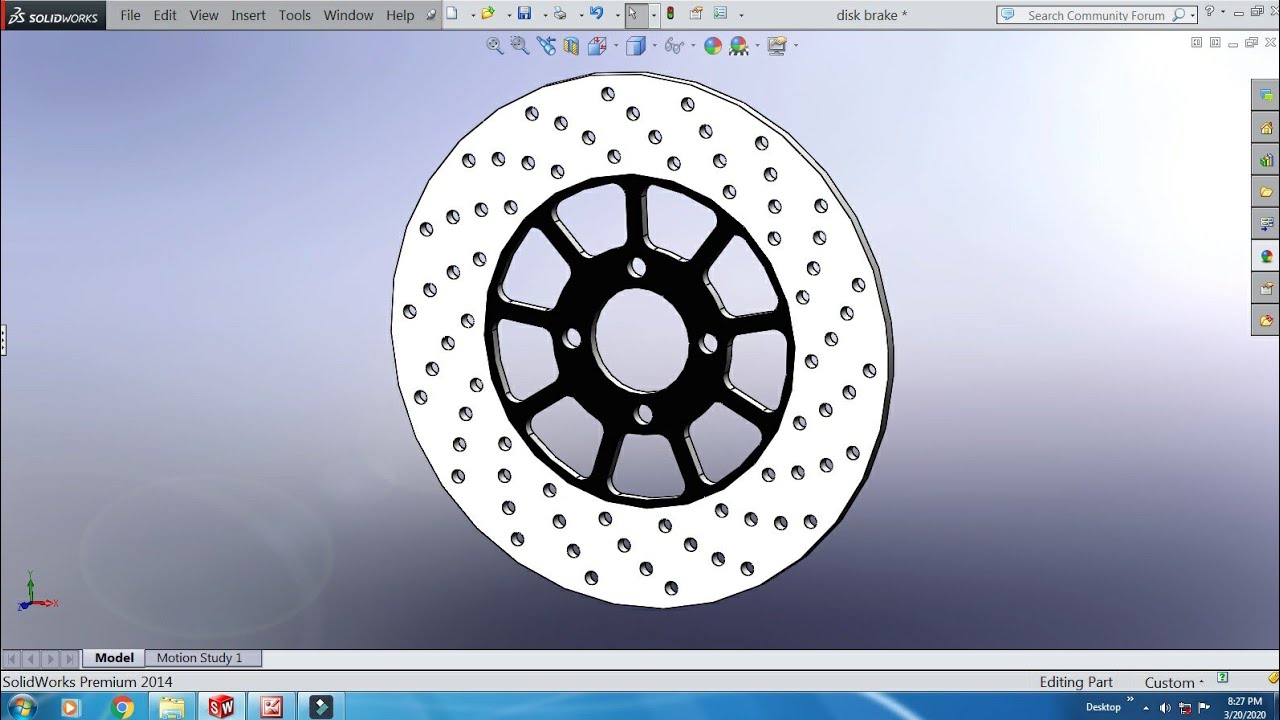The height and width of the screenshot is (720, 1280).
Task: Select the Model tab
Action: click(x=114, y=658)
